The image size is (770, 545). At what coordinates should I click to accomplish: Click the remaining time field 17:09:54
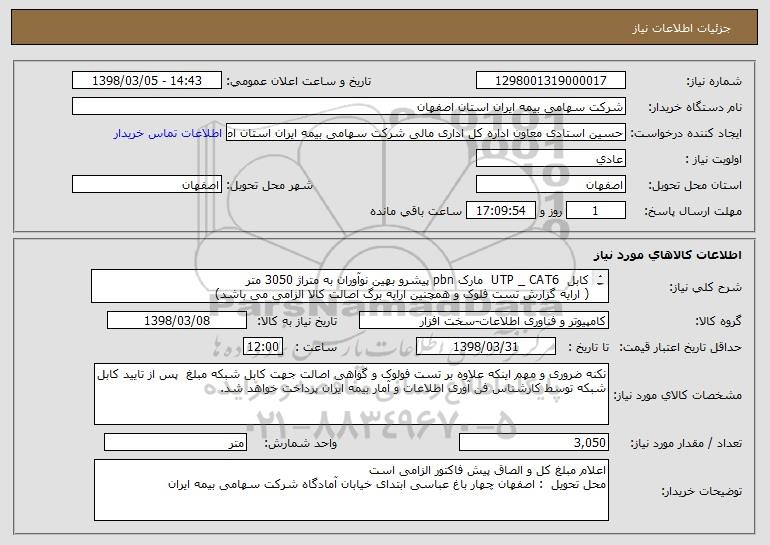(500, 211)
